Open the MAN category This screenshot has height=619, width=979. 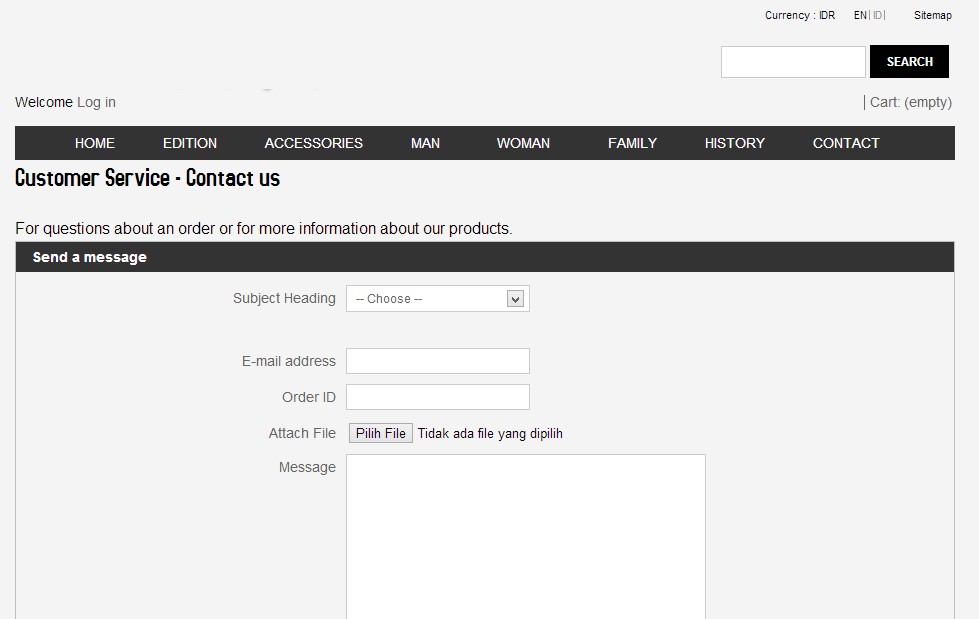click(425, 143)
